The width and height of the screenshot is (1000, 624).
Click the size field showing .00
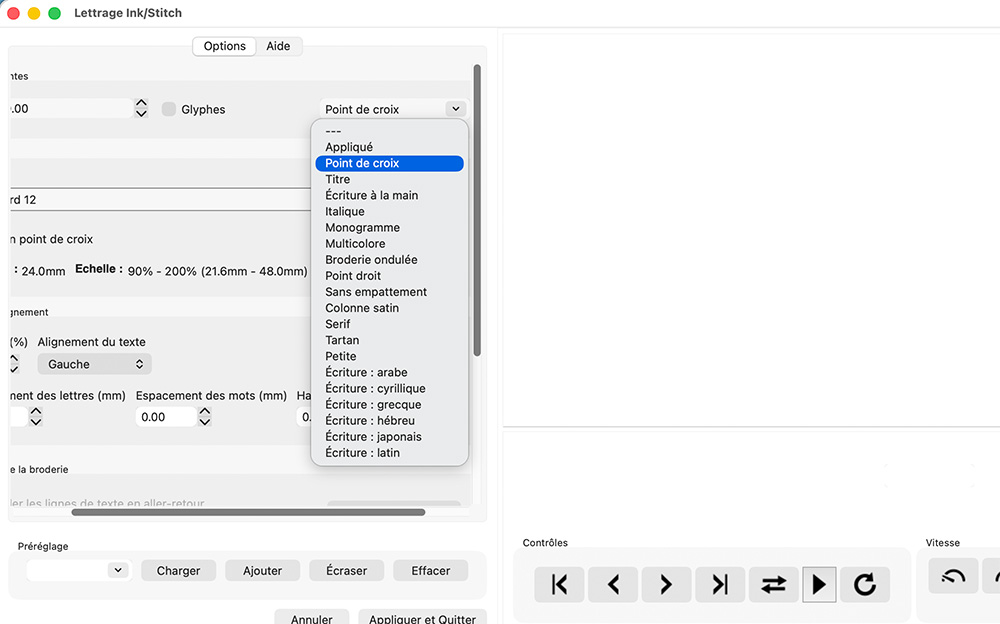coord(71,108)
